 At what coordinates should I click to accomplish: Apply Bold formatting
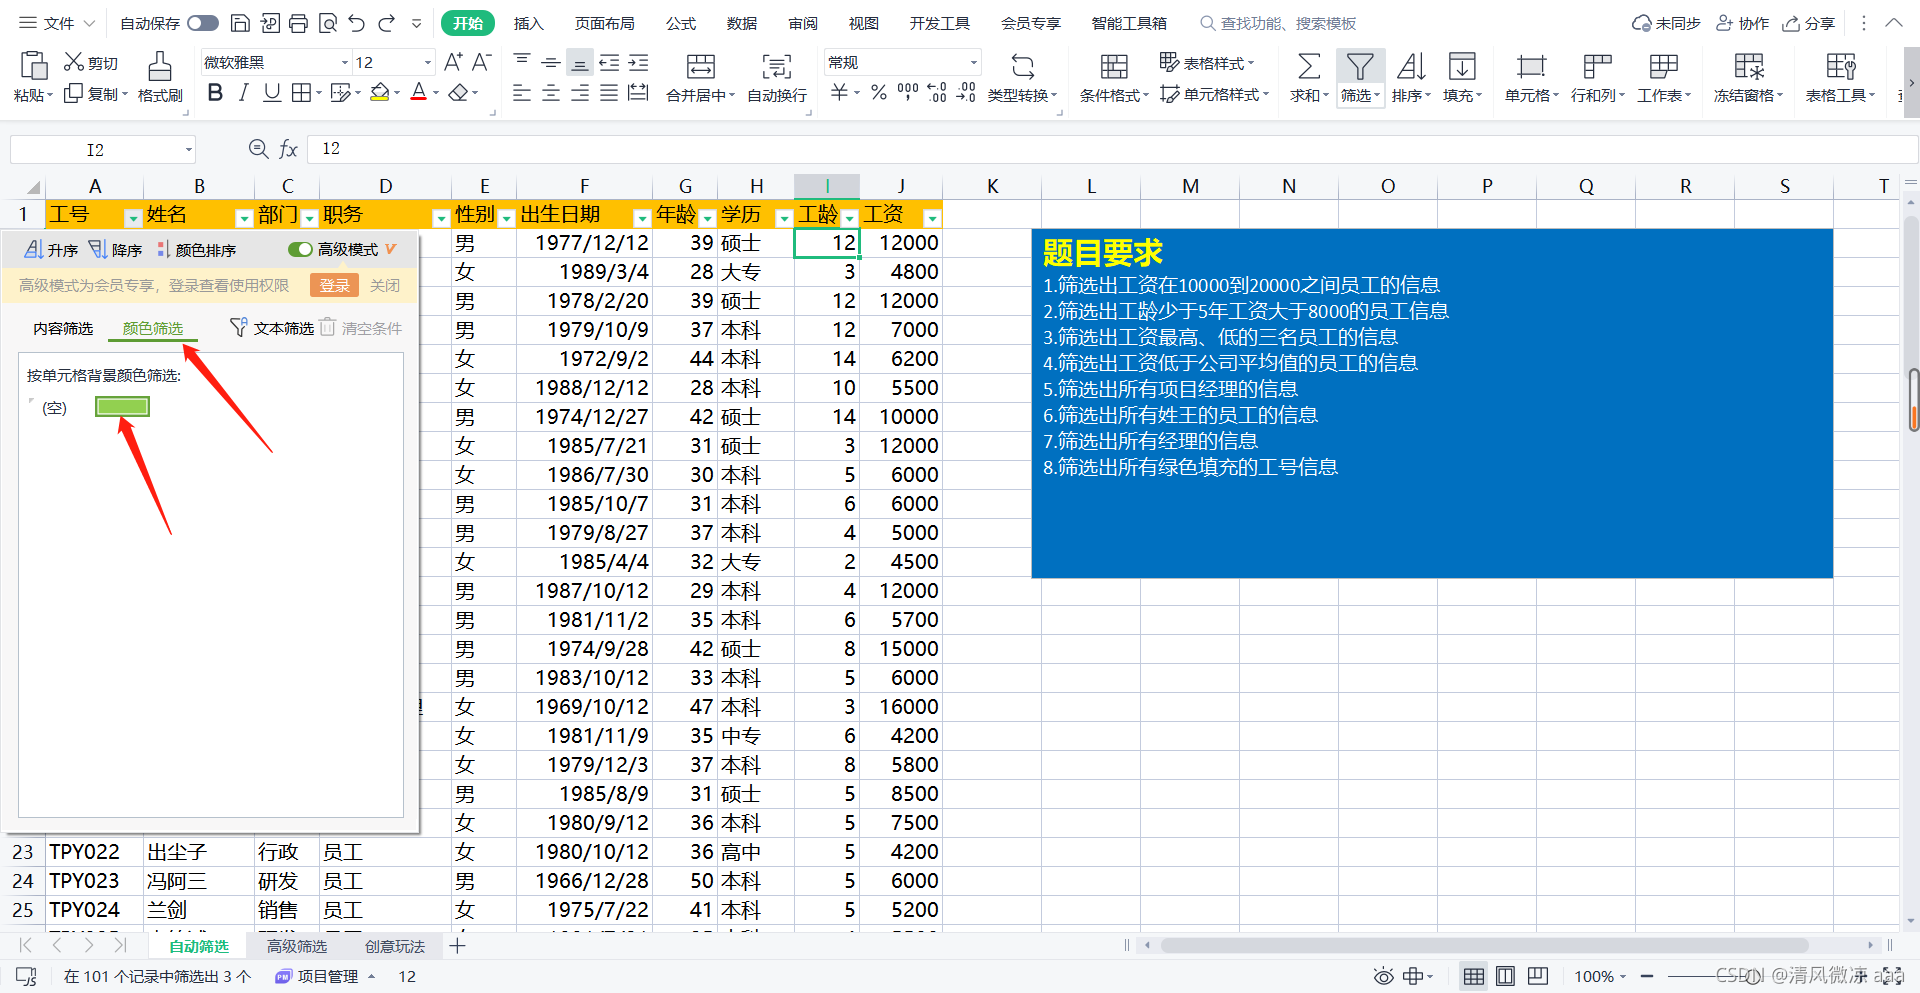(x=215, y=93)
